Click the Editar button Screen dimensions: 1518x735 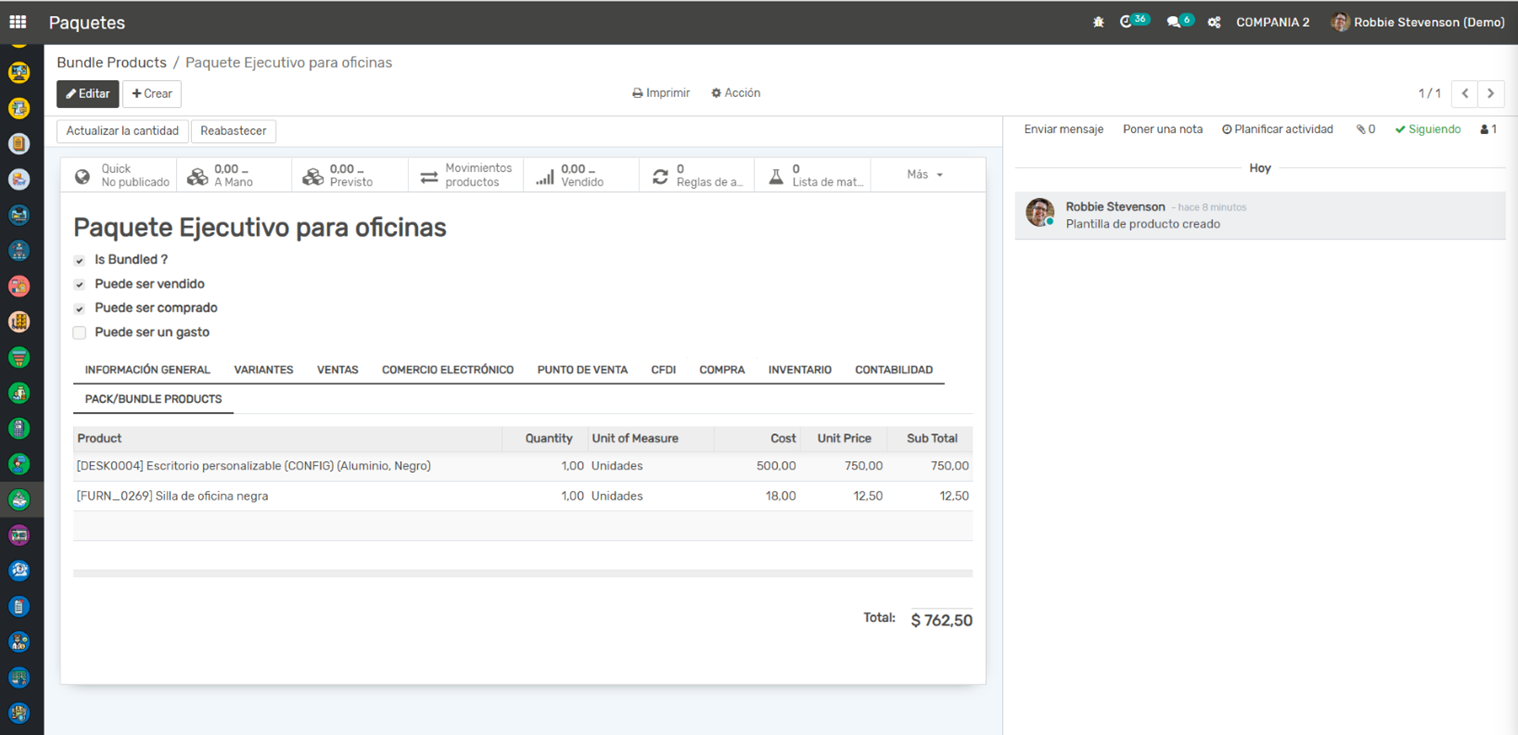pyautogui.click(x=87, y=94)
